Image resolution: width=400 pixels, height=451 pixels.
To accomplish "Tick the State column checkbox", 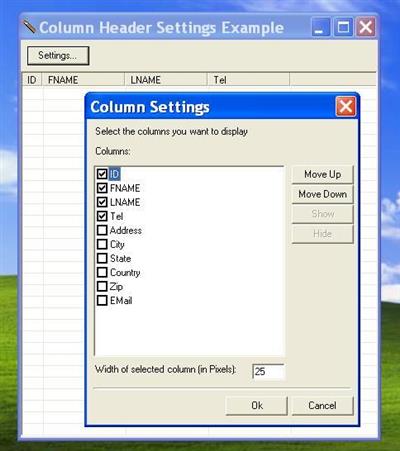I will click(102, 258).
